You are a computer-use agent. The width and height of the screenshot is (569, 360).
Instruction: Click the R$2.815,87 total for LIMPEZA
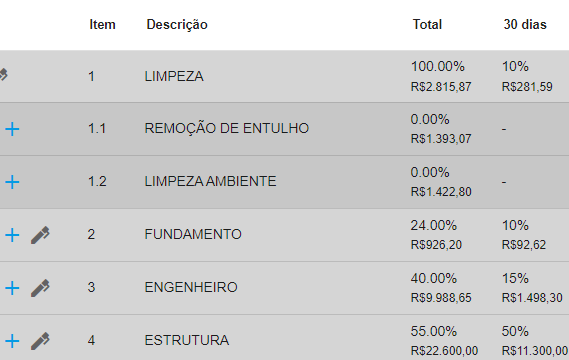tap(441, 87)
